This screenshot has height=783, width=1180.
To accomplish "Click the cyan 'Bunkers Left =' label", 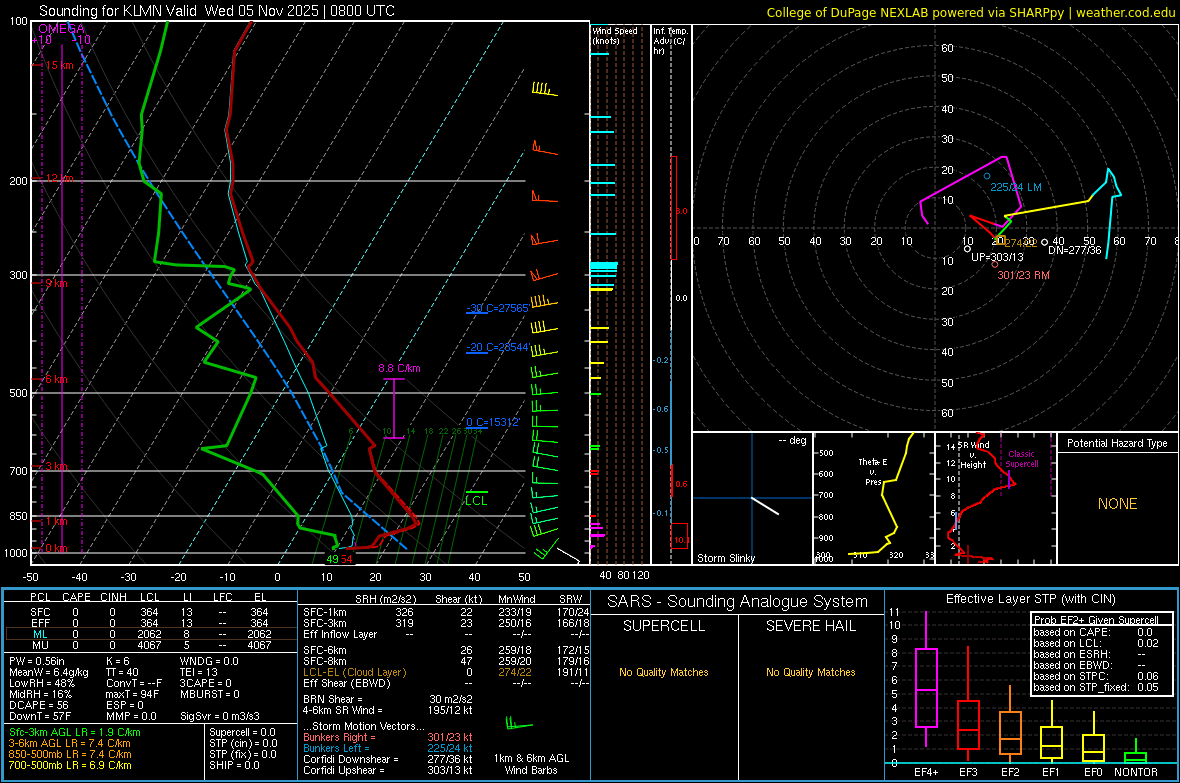I will click(x=336, y=748).
